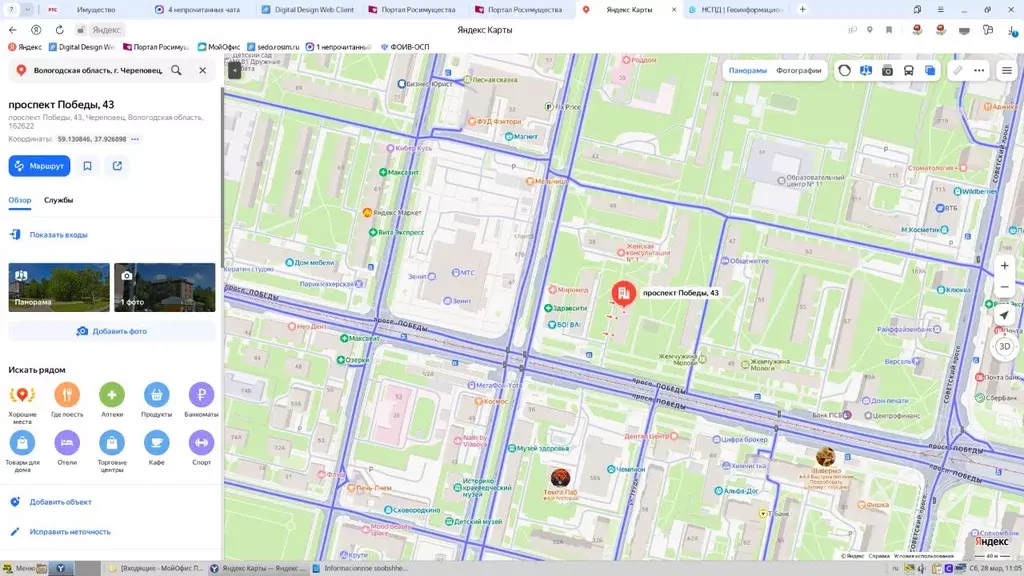This screenshot has width=1024, height=576.
Task: Click the search magnifier in the search box
Action: point(176,71)
